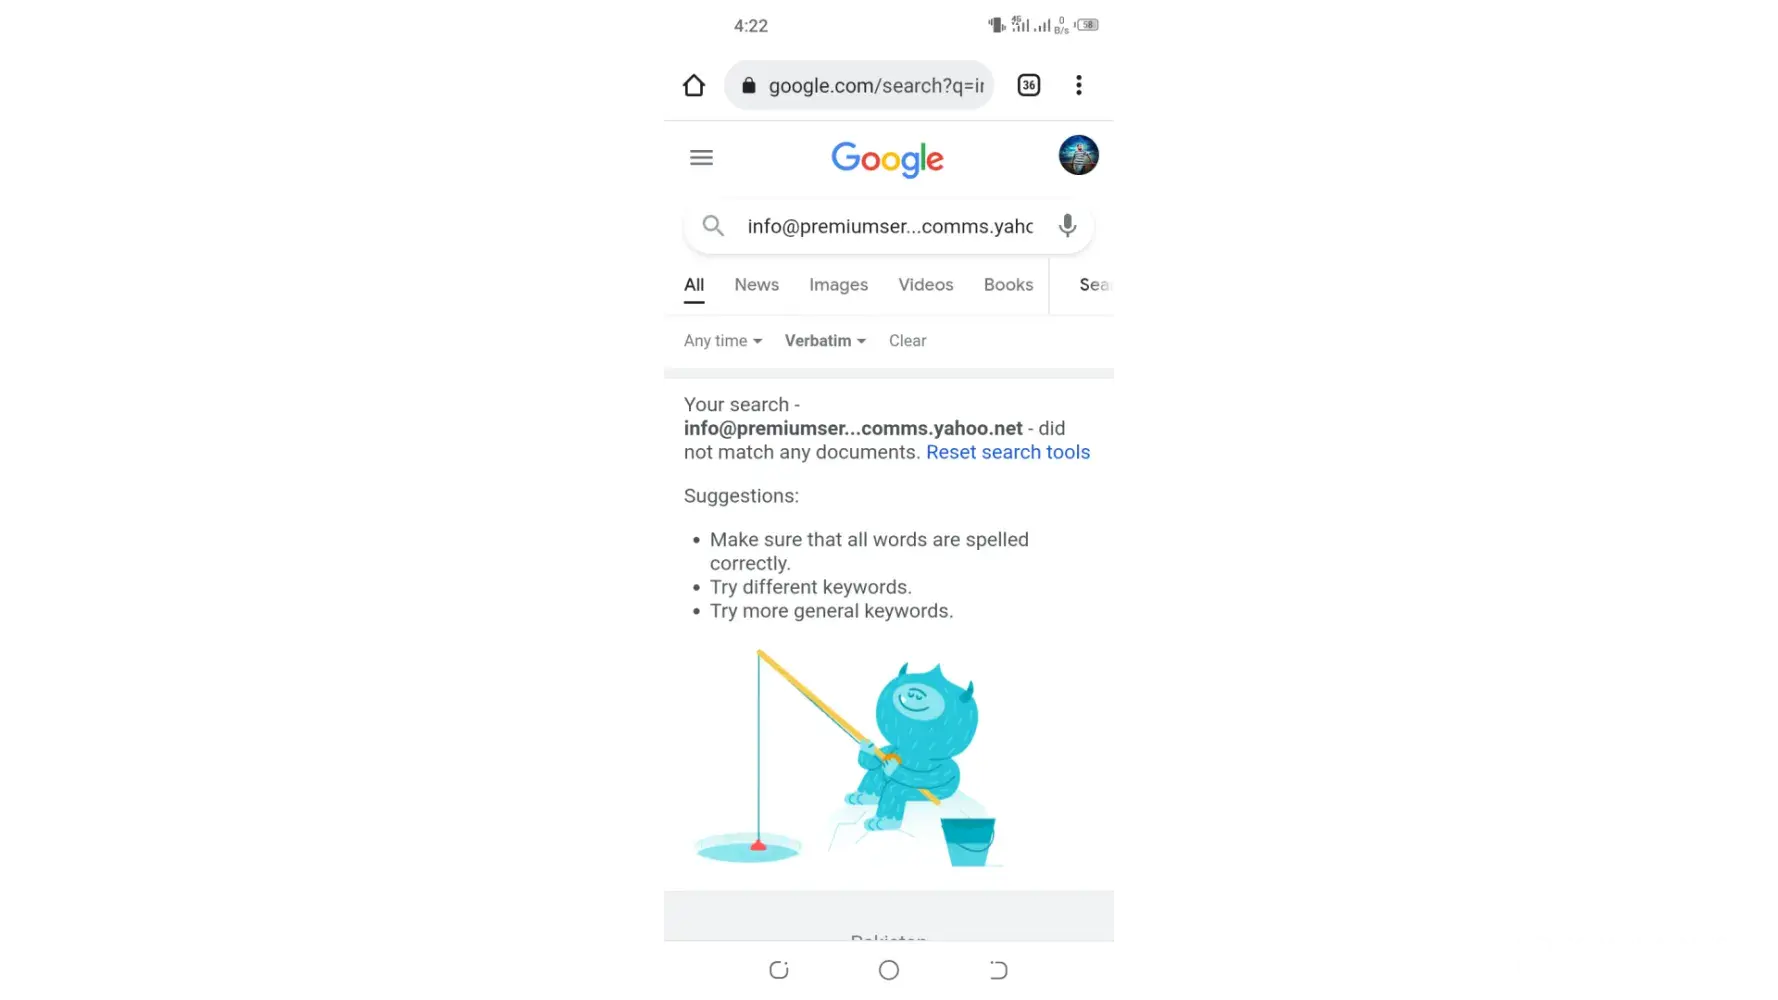Expand the Verbatim filter dropdown
Screen dimensions: 1778x1000
click(x=825, y=341)
